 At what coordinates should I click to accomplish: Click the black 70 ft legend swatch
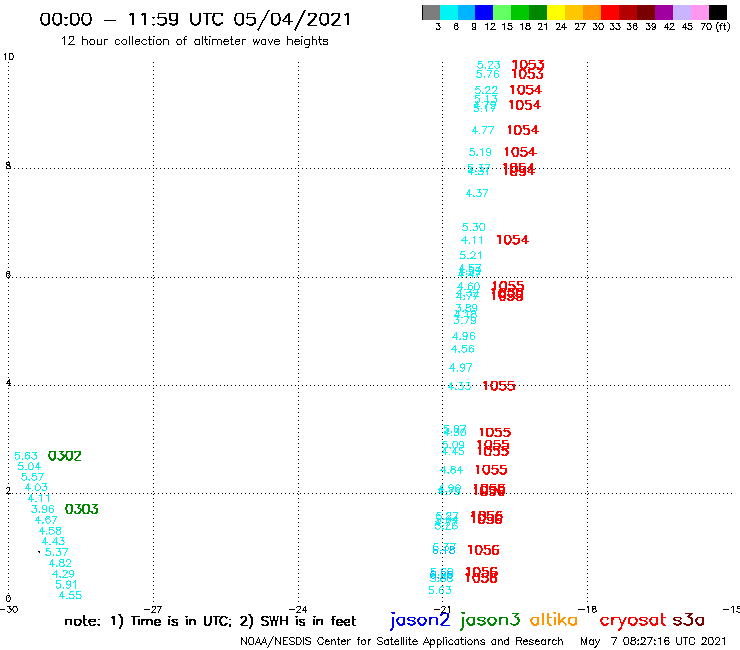tap(718, 12)
